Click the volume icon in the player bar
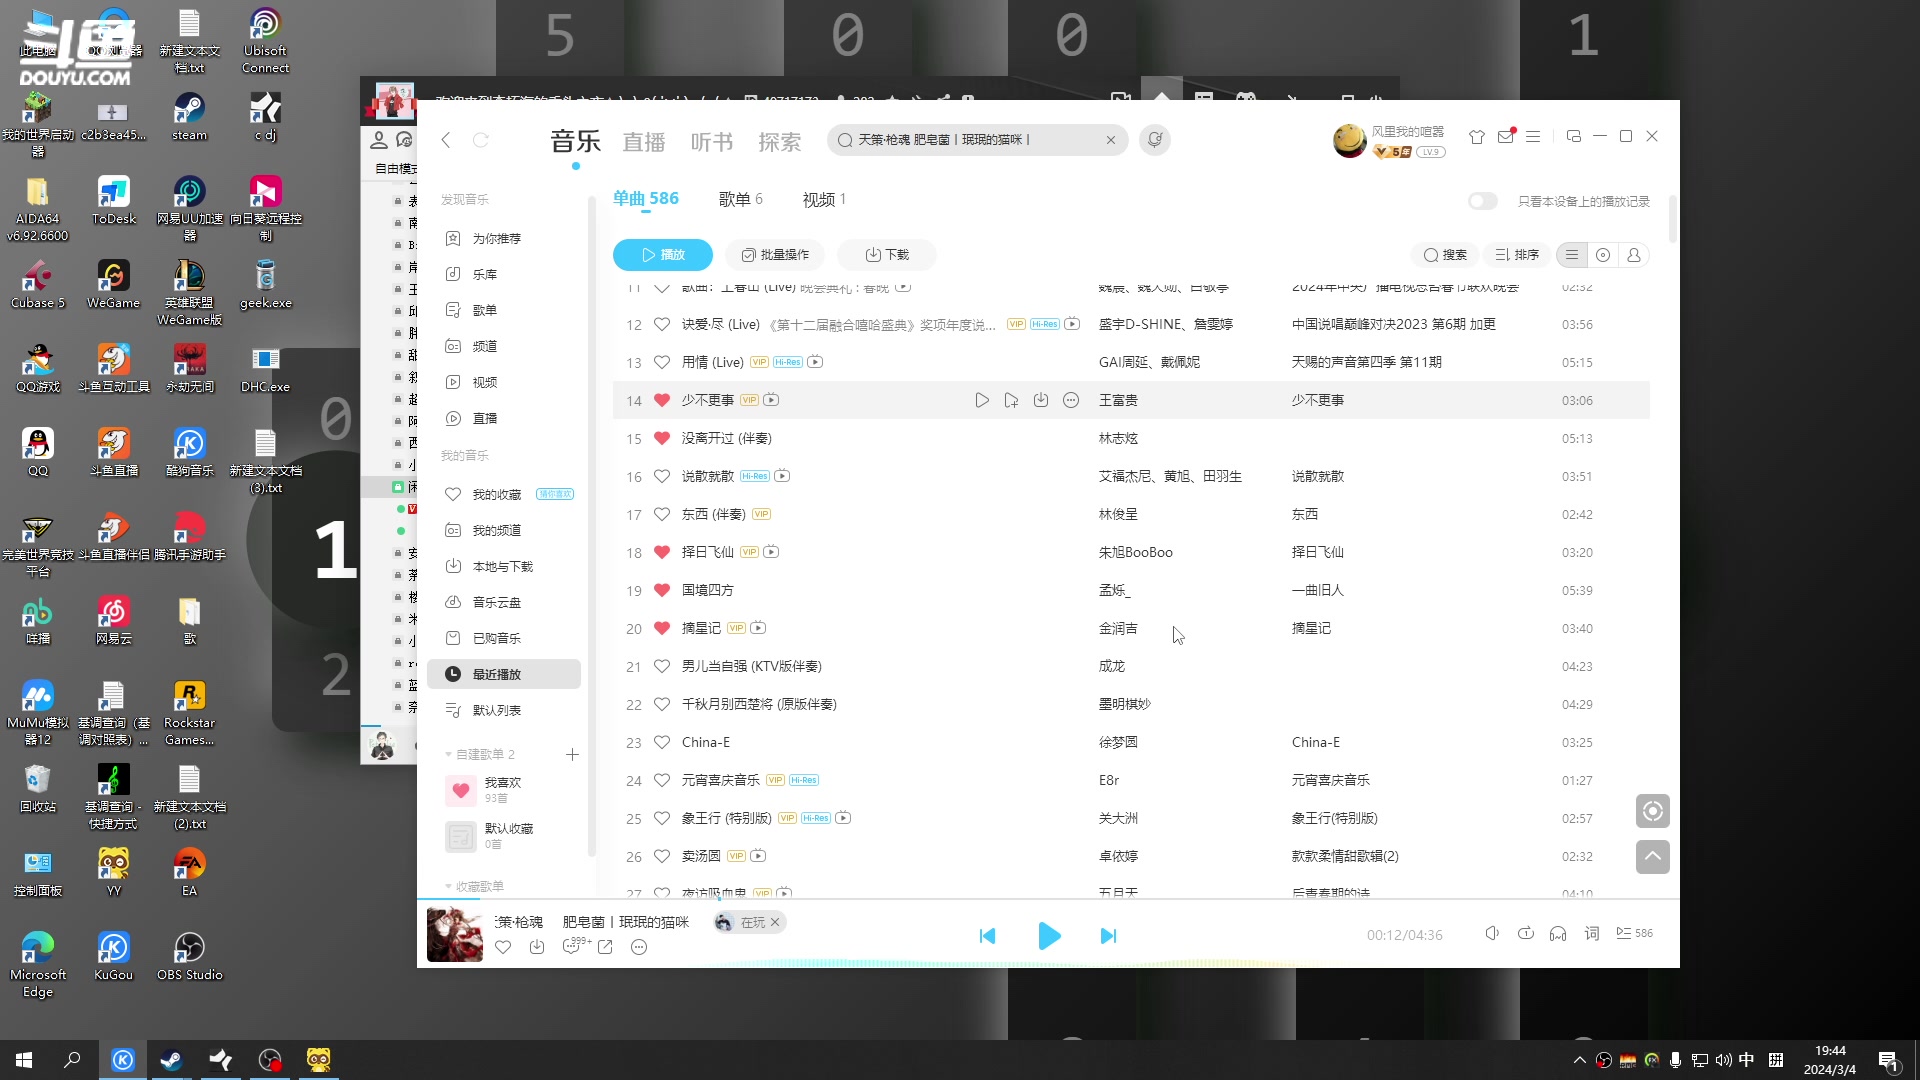Viewport: 1920px width, 1080px height. point(1492,934)
